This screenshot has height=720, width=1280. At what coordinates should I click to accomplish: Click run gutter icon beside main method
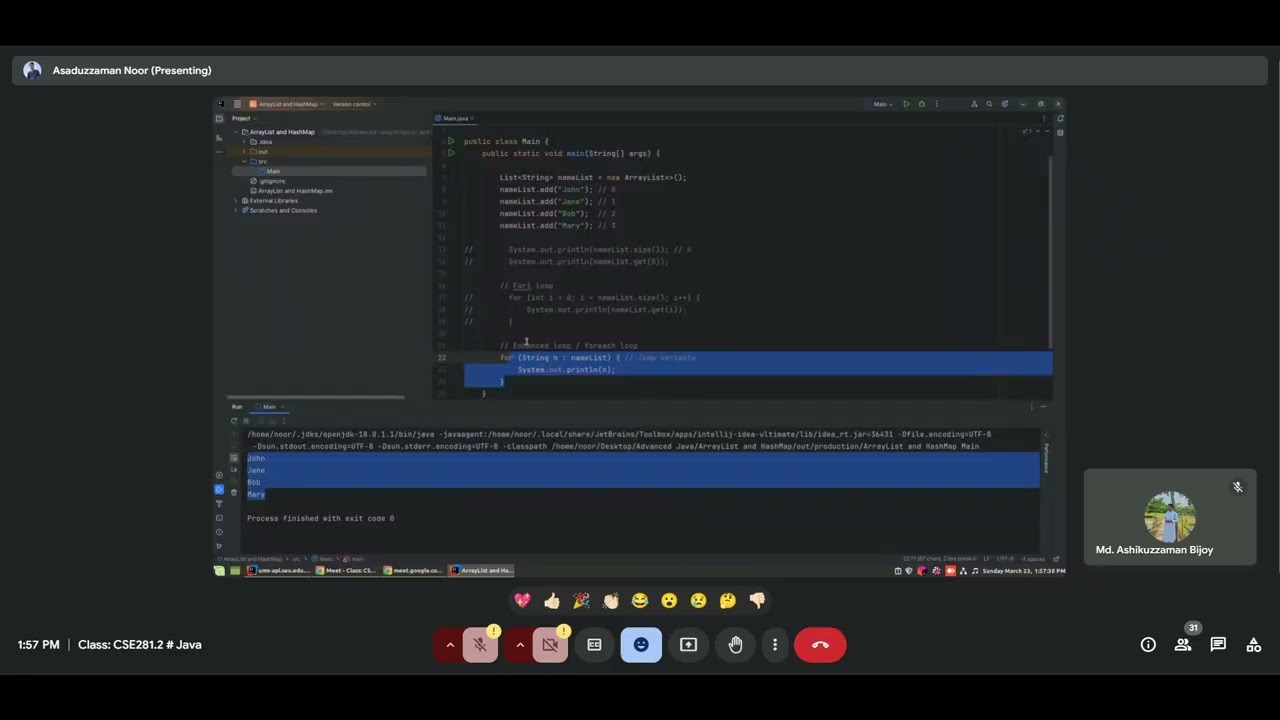click(451, 153)
